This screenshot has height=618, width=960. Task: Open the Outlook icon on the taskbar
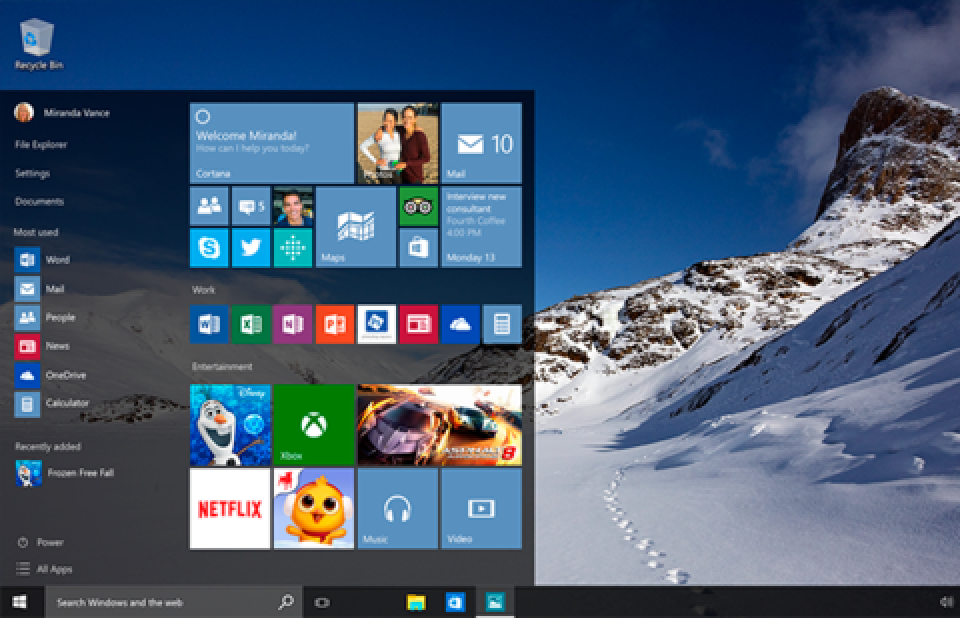click(x=455, y=603)
